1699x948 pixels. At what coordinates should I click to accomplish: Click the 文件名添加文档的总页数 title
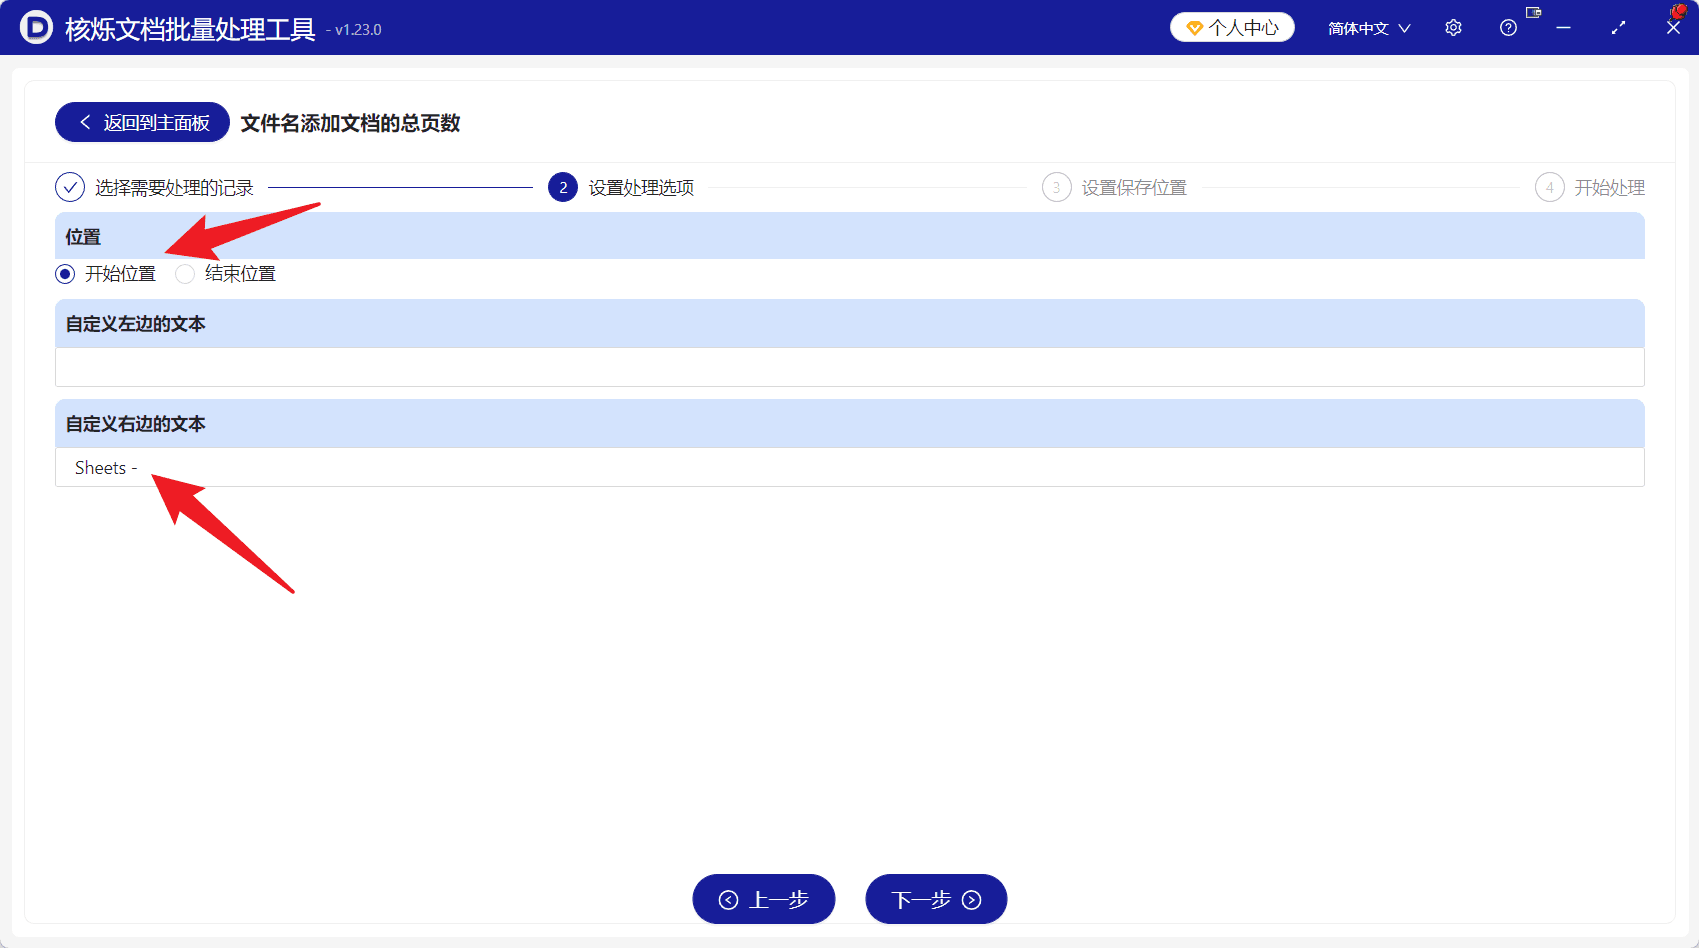pyautogui.click(x=350, y=123)
